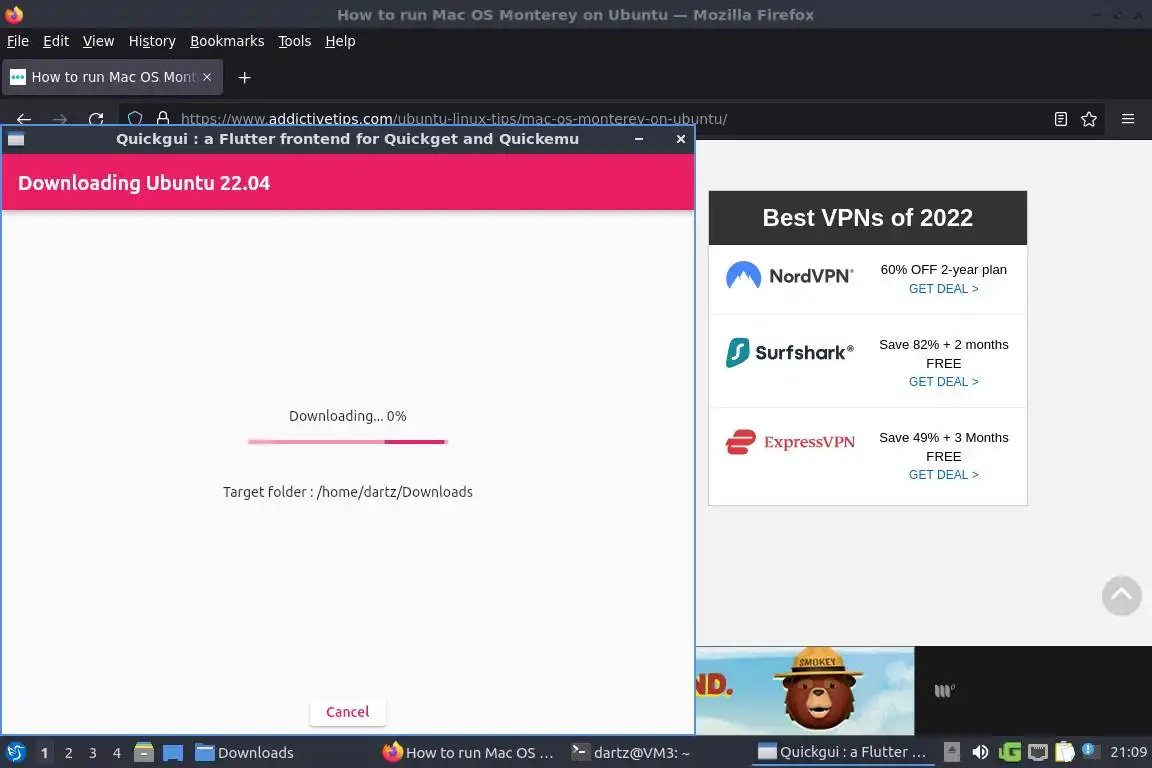This screenshot has height=768, width=1152.
Task: Click the clipboard manager tray icon
Action: [1065, 752]
